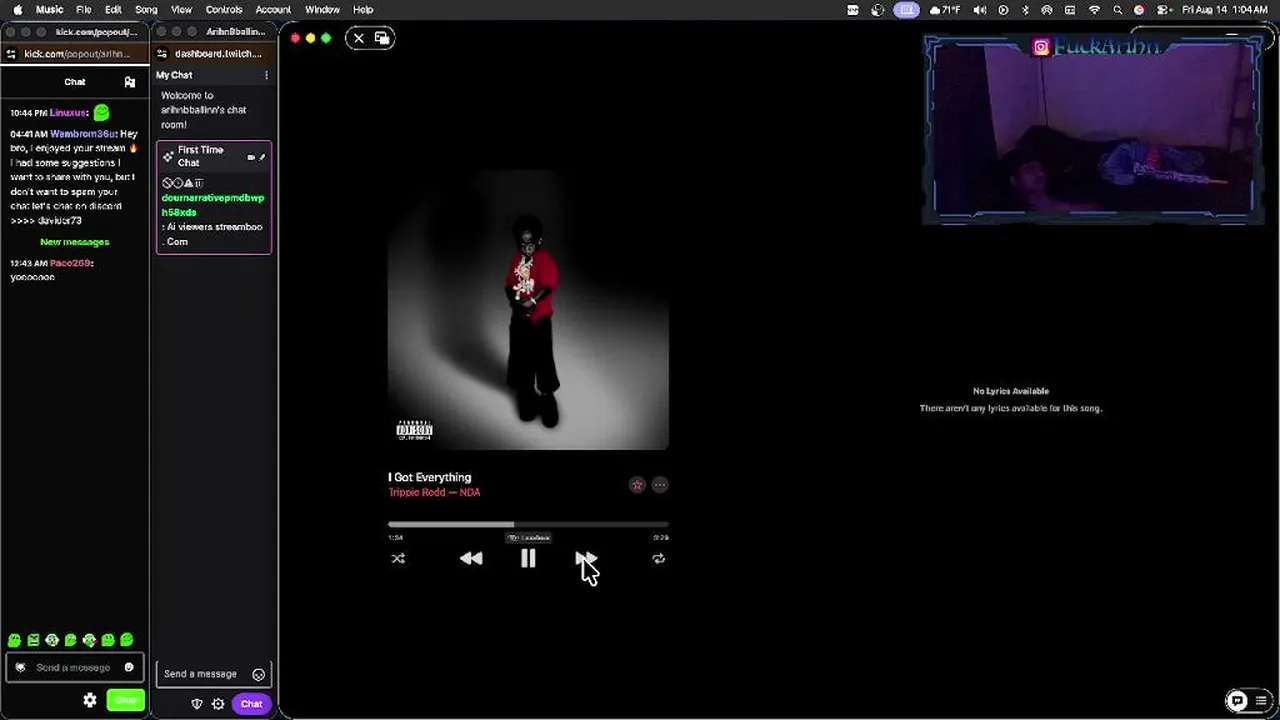Seek within the song progress bar
1280x720 pixels.
528,524
